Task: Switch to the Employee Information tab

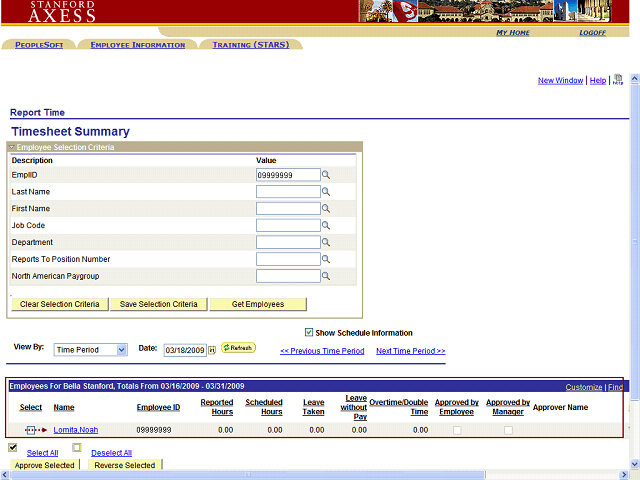Action: [x=137, y=45]
